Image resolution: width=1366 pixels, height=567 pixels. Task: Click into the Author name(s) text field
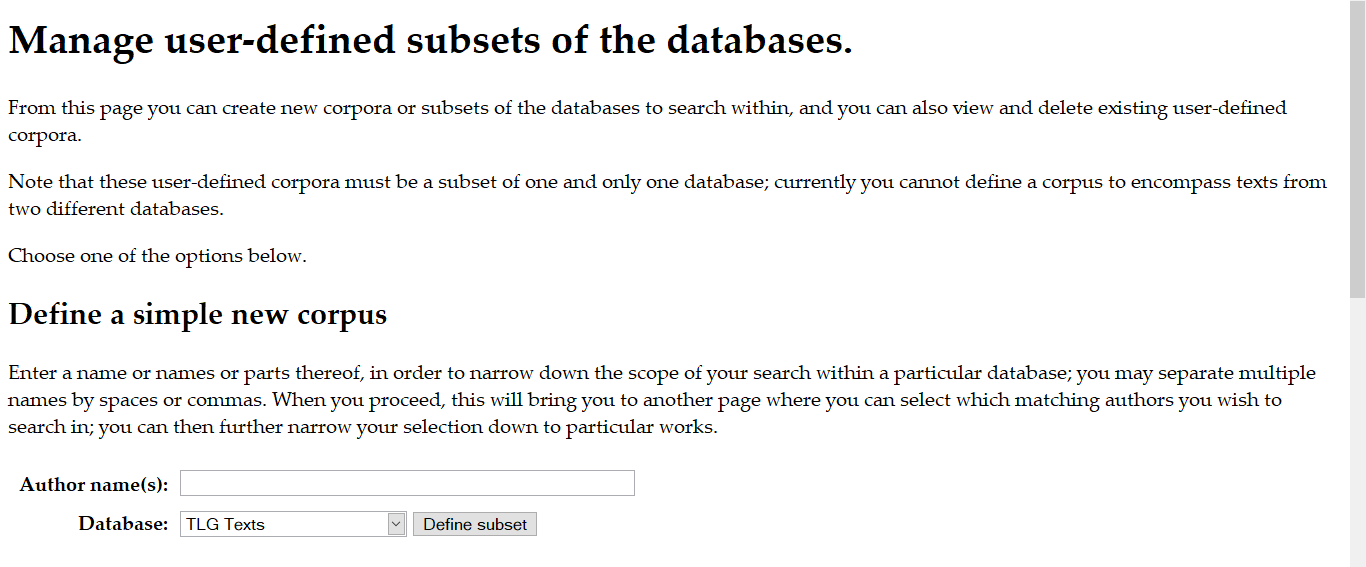coord(407,483)
